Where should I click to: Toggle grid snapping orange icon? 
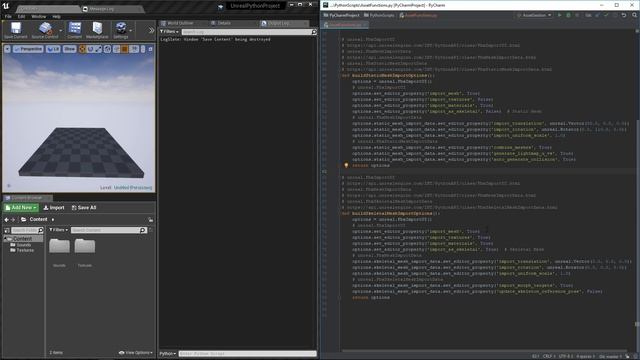(x=124, y=49)
